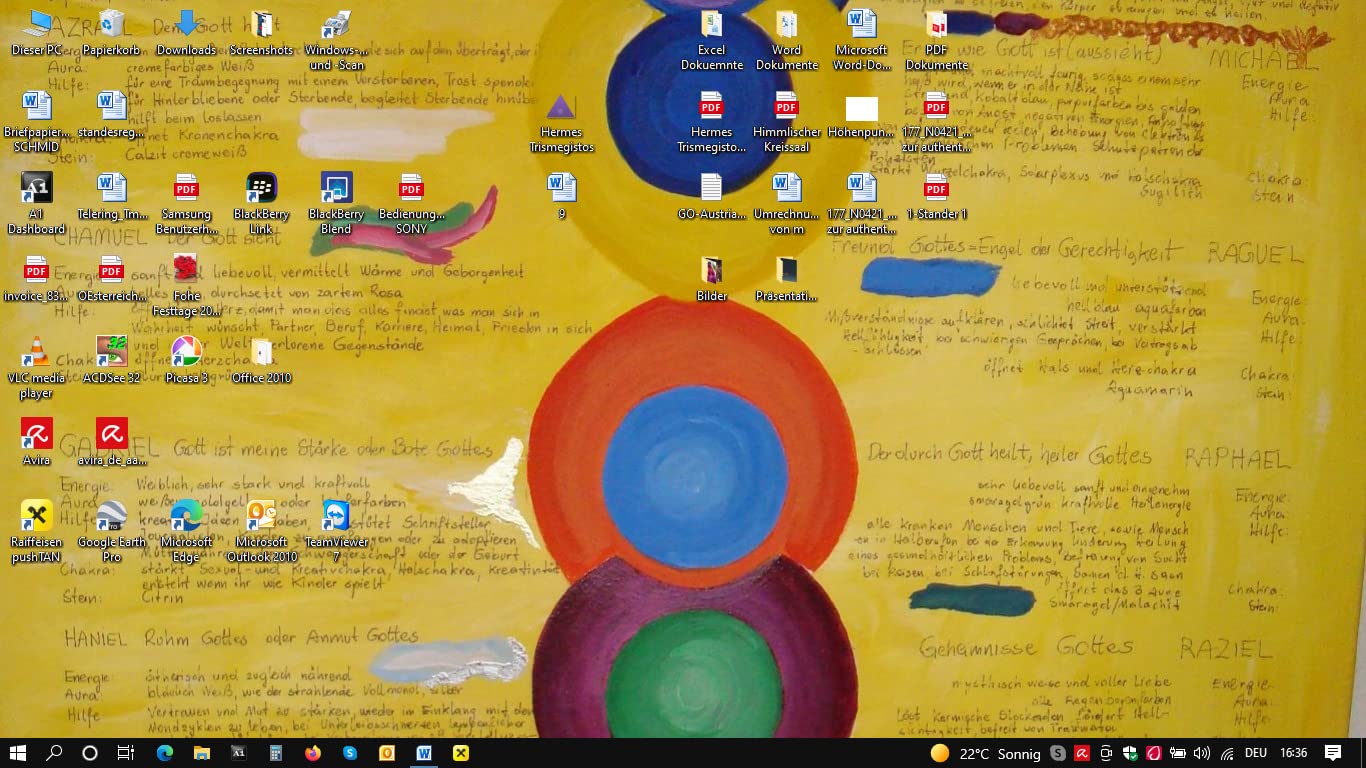1366x768 pixels.
Task: Launch Firefox from the taskbar
Action: tap(313, 753)
